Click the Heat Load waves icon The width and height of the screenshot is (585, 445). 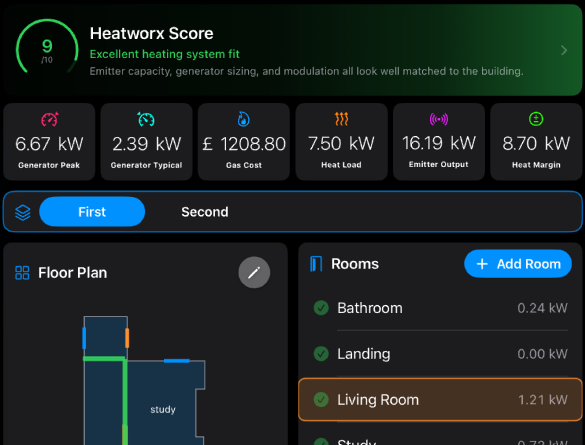point(341,119)
